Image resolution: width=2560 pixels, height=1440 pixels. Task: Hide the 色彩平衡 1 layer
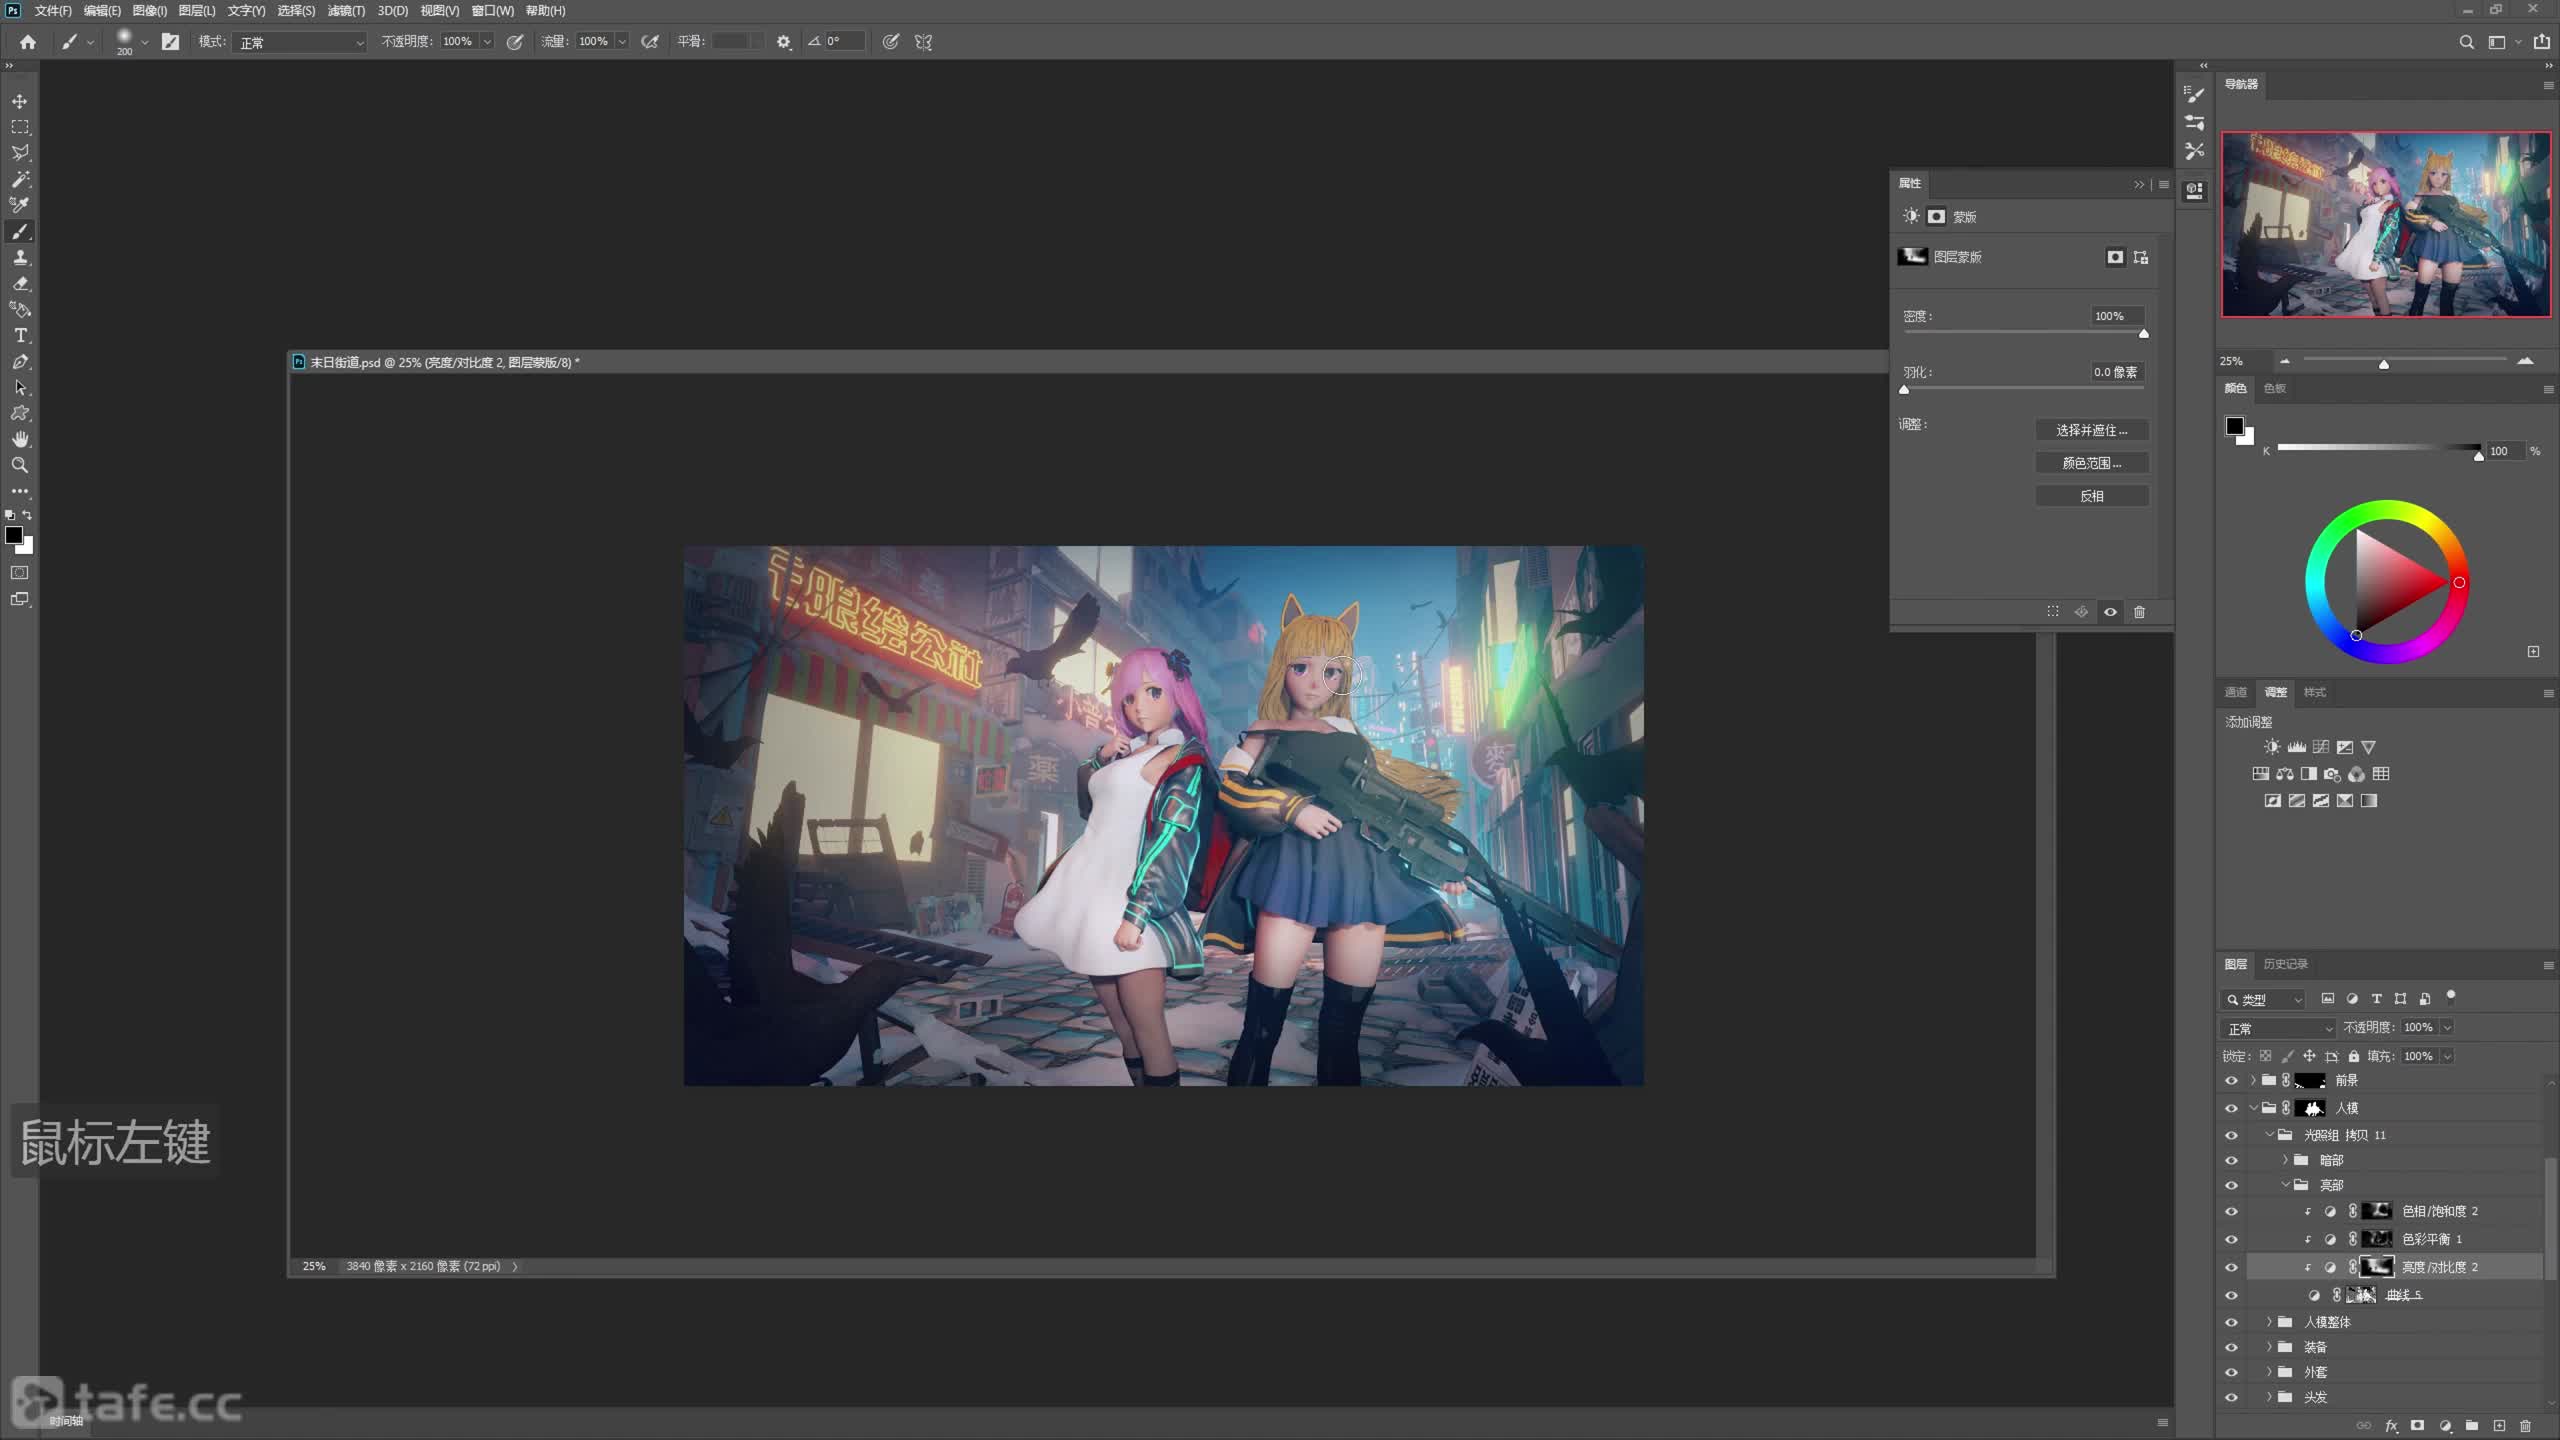coord(2231,1240)
